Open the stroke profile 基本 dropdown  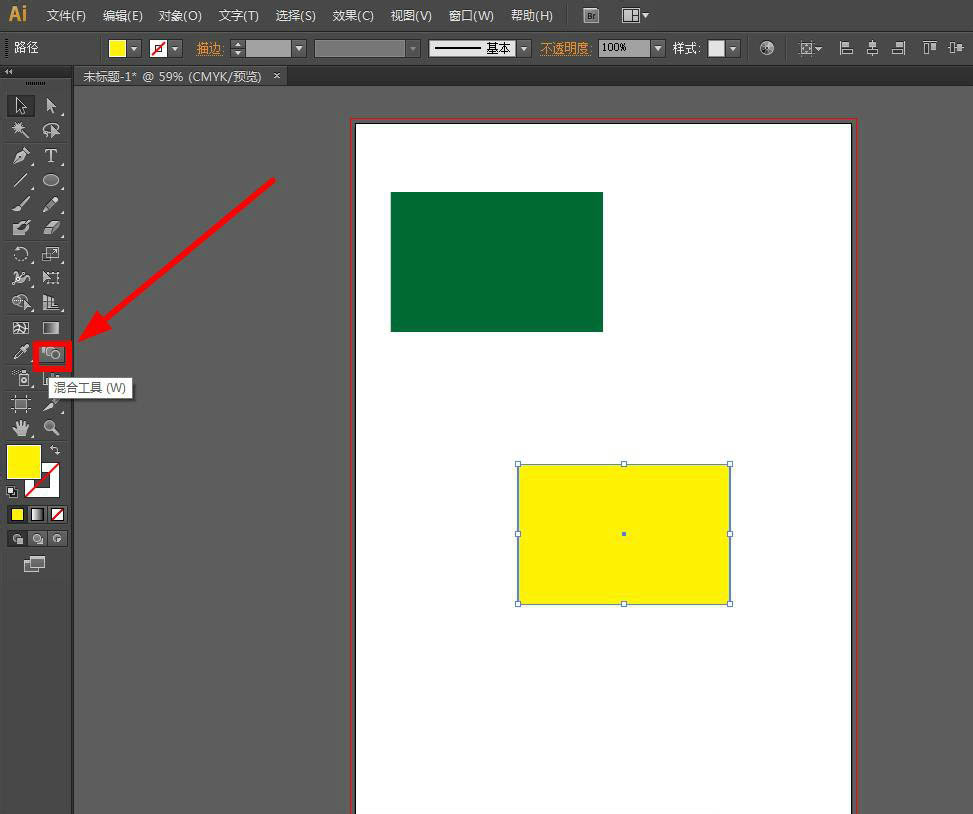coord(524,48)
